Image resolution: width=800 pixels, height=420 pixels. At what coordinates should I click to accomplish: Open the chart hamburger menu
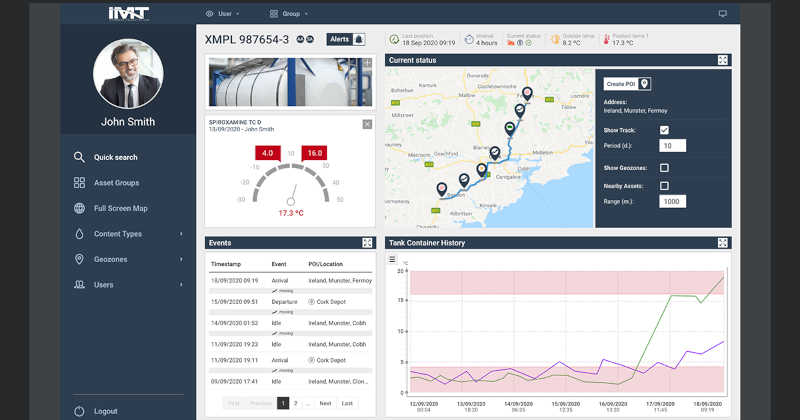point(392,260)
